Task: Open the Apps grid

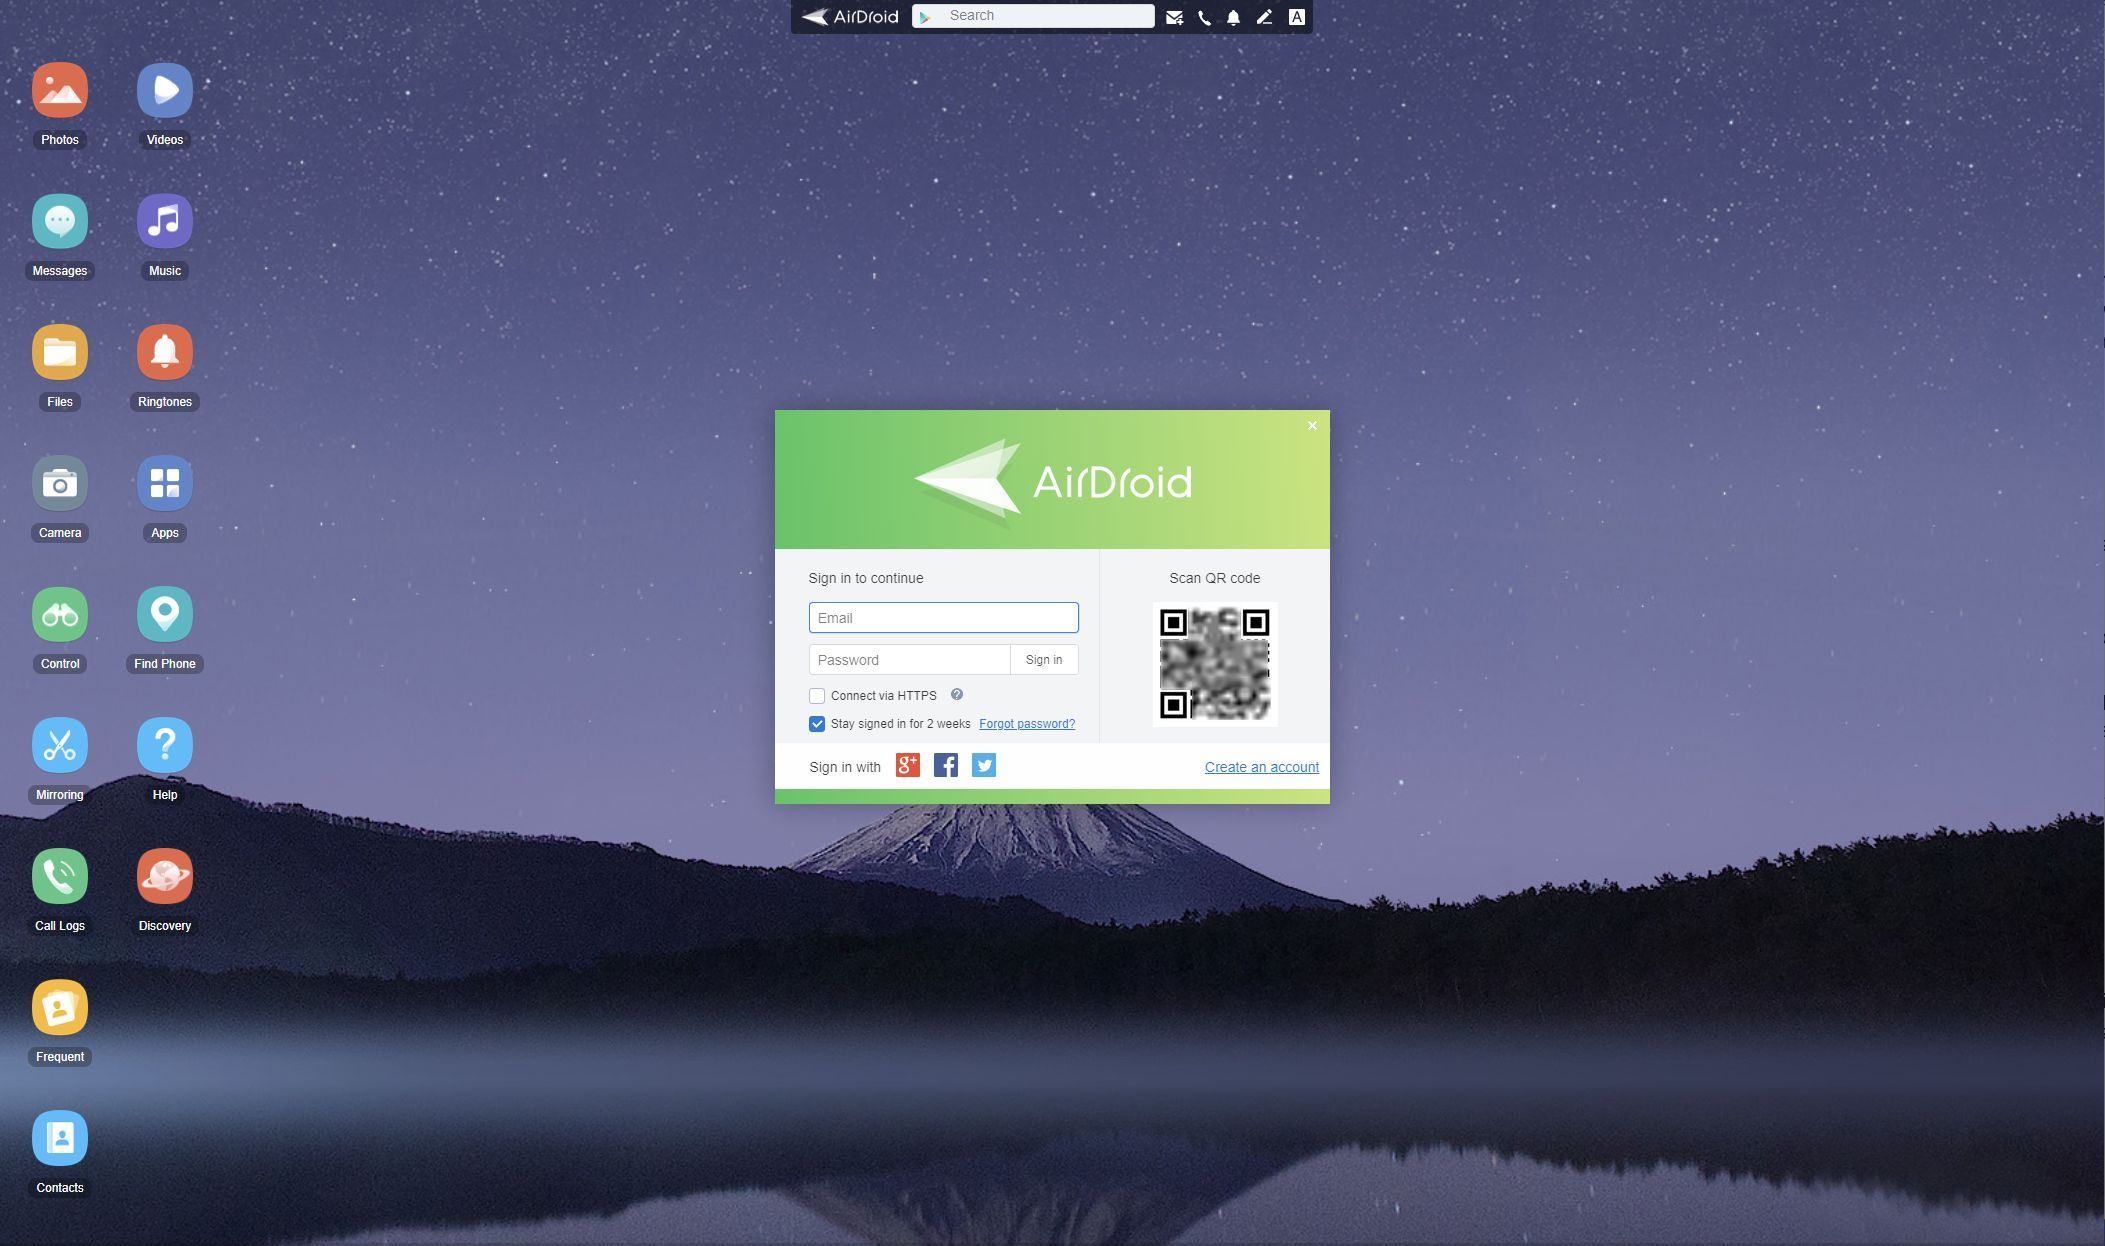Action: click(164, 483)
